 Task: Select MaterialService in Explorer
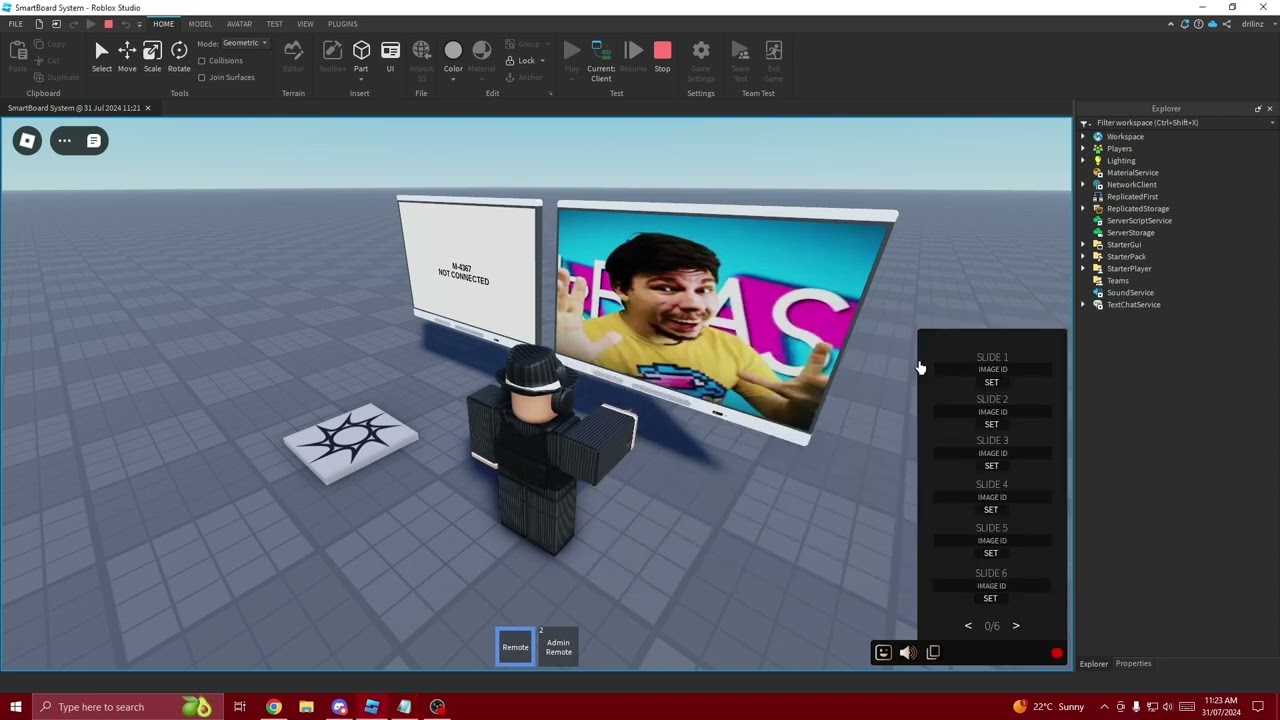[x=1132, y=173]
